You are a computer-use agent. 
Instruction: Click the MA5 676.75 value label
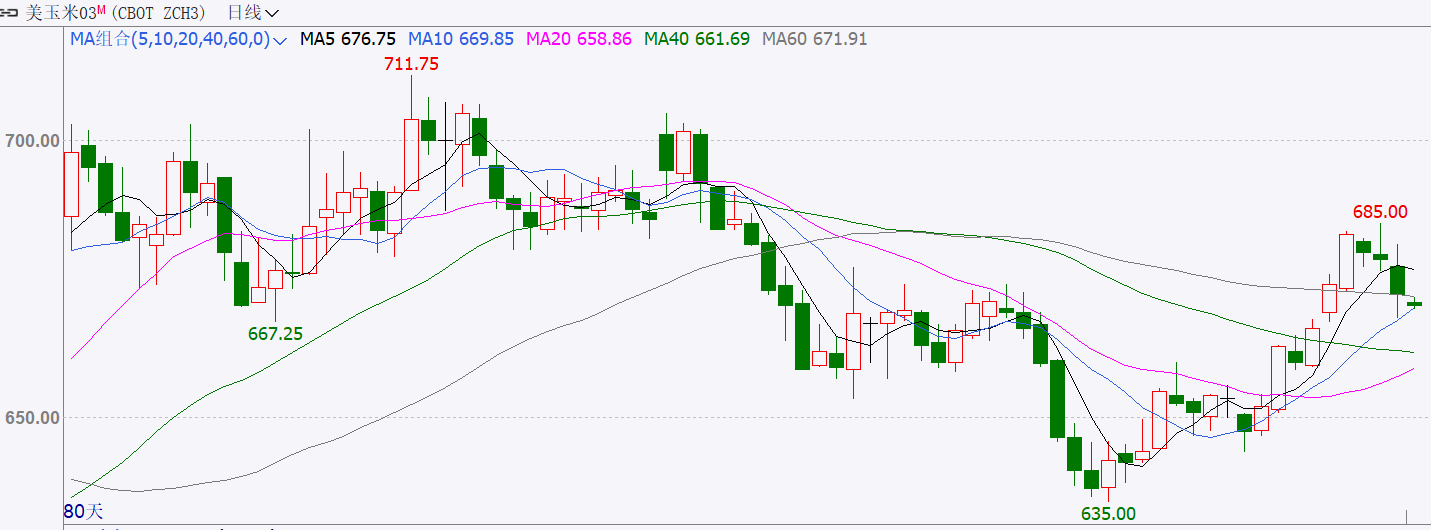(x=348, y=39)
